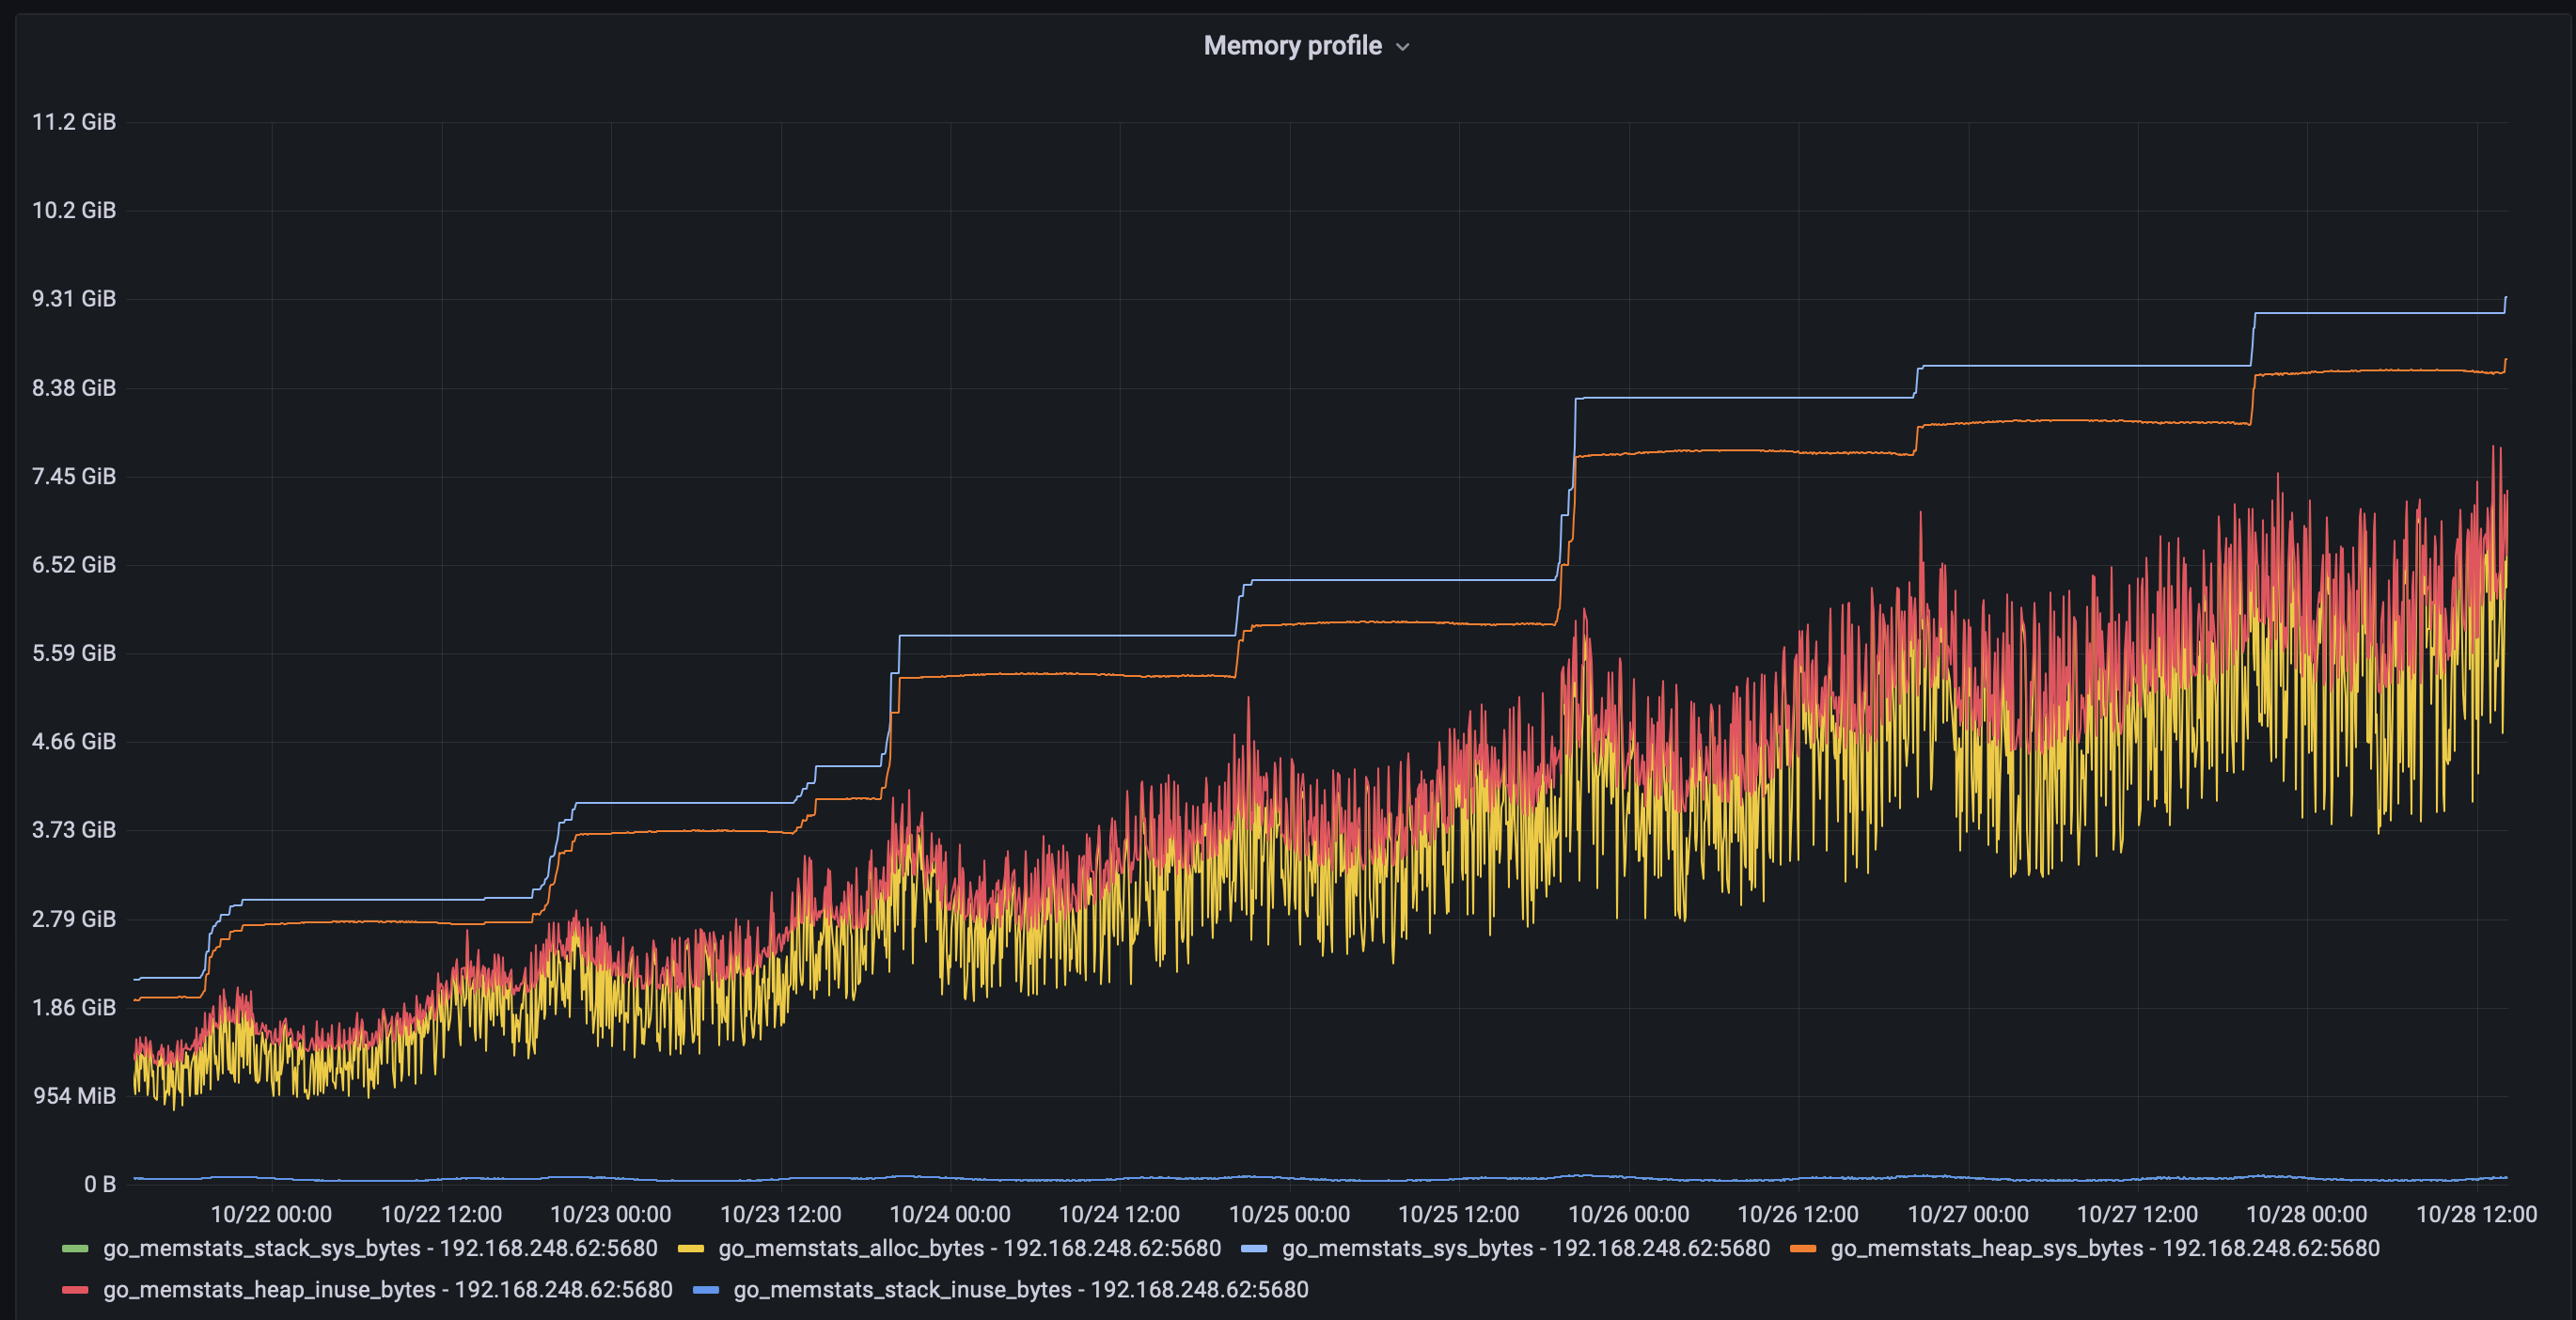This screenshot has height=1320, width=2576.
Task: Click the 10/25 00:00 axis label
Action: 1292,1215
